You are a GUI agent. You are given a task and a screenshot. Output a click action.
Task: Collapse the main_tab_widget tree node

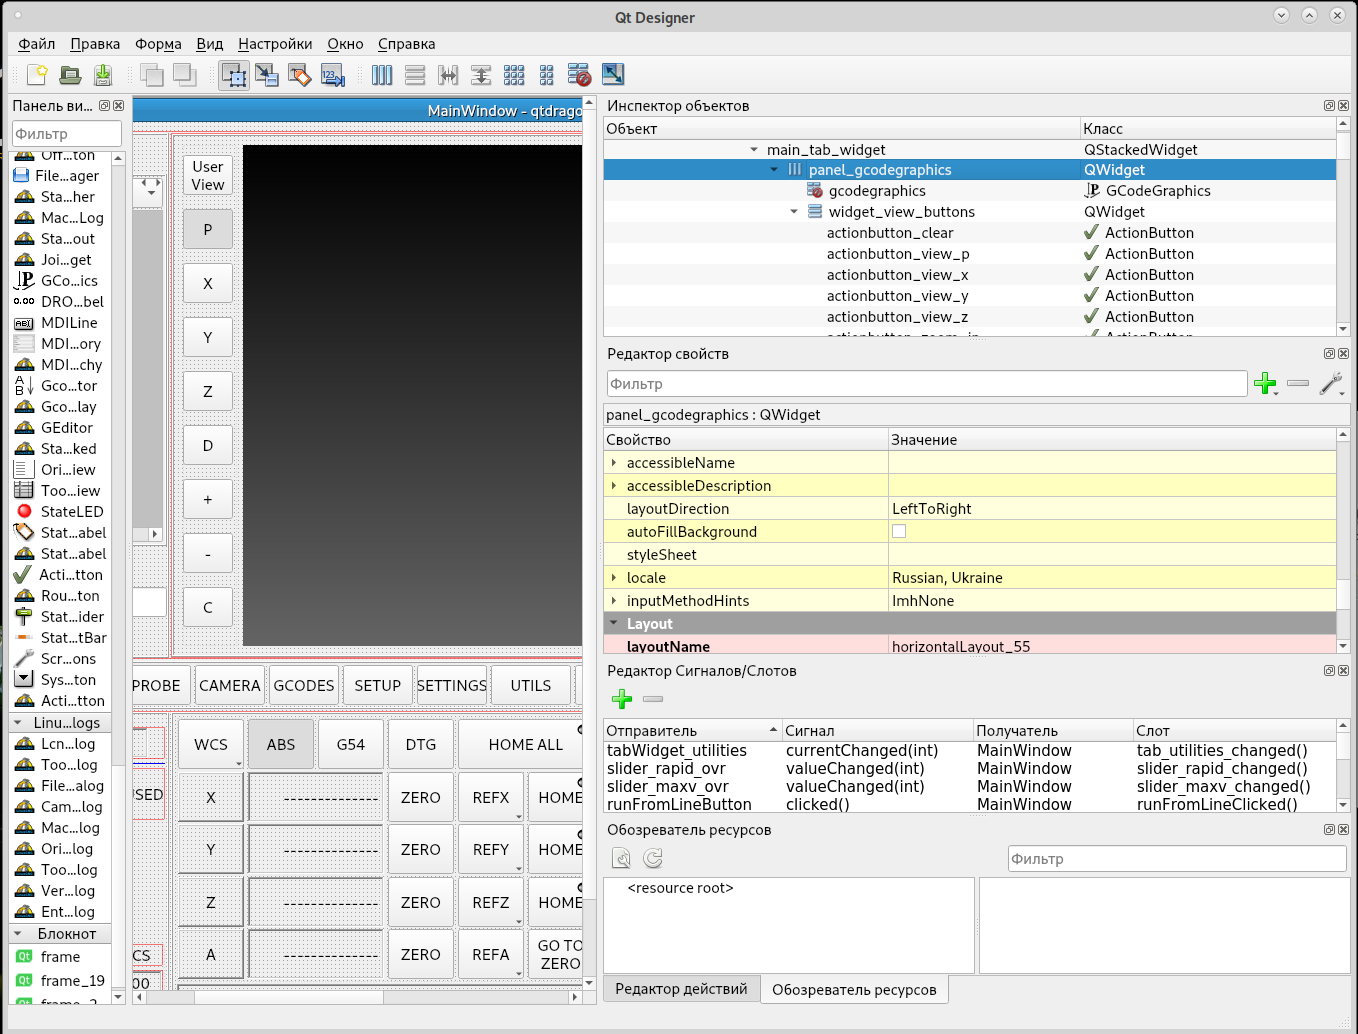click(754, 149)
